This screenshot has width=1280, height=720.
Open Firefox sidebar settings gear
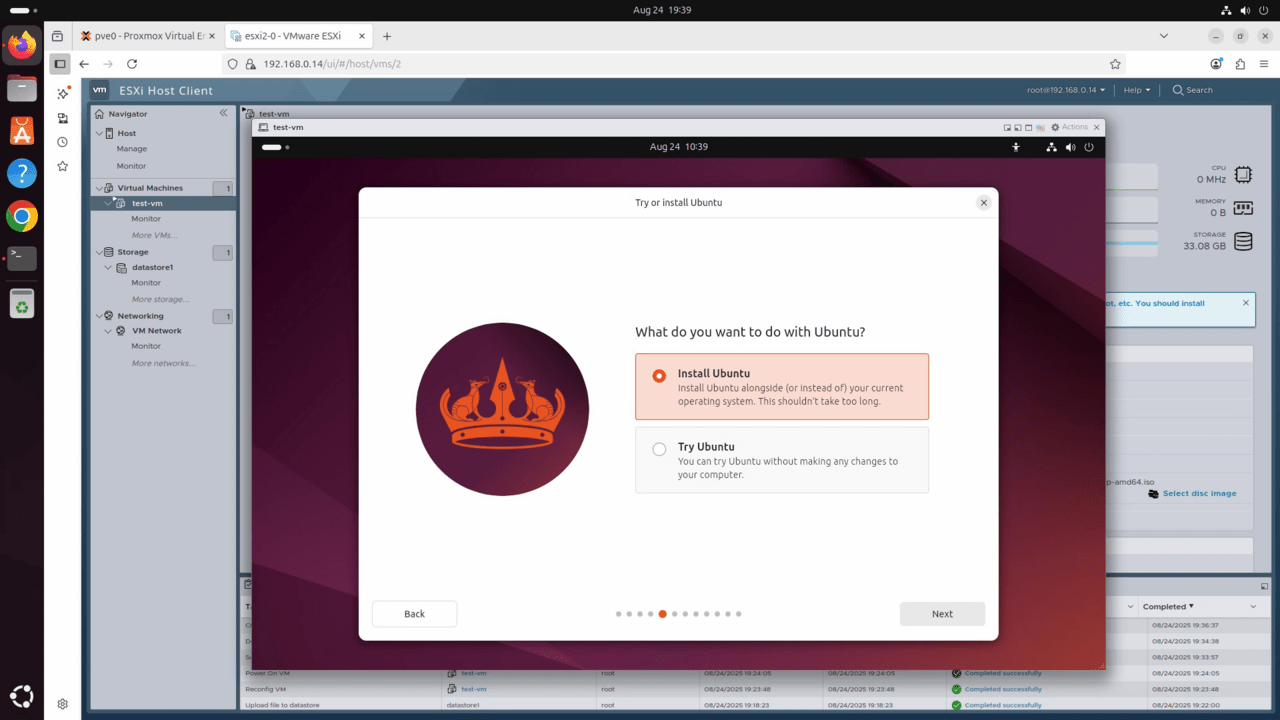click(62, 704)
